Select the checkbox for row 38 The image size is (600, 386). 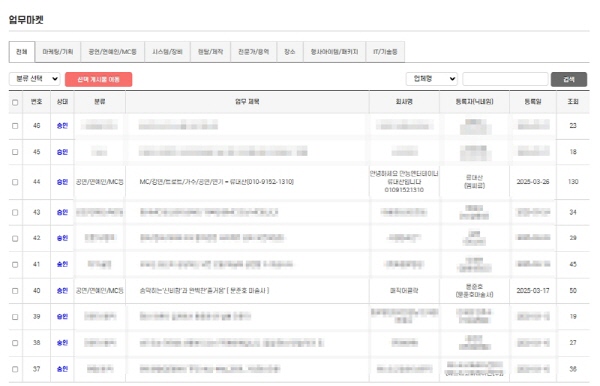15,343
